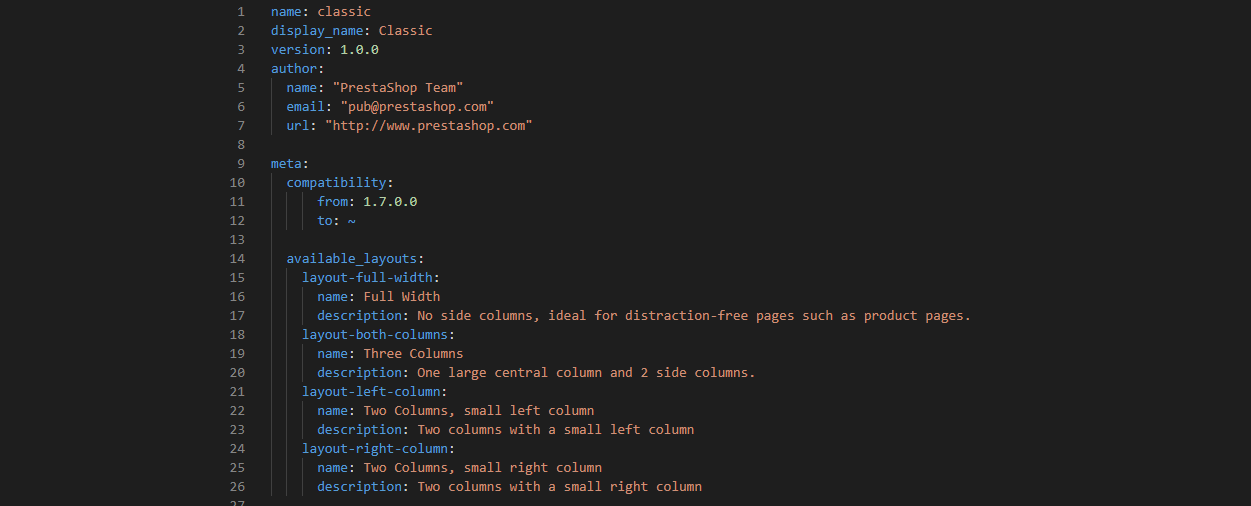Open the http://www.prestashop.com URL string
1251x506 pixels.
point(429,126)
